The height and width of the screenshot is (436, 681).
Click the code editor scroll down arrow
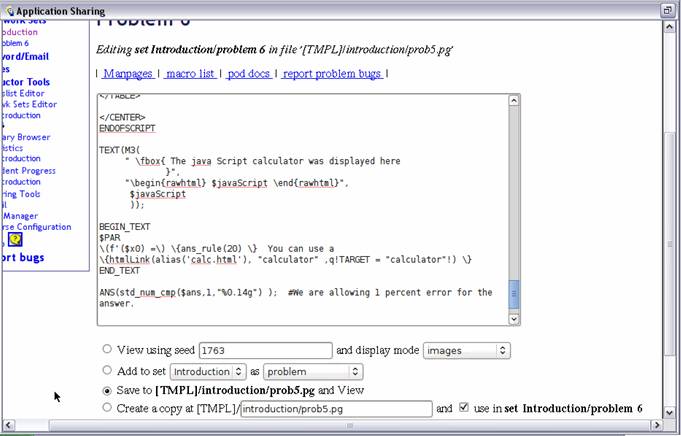coord(514,319)
